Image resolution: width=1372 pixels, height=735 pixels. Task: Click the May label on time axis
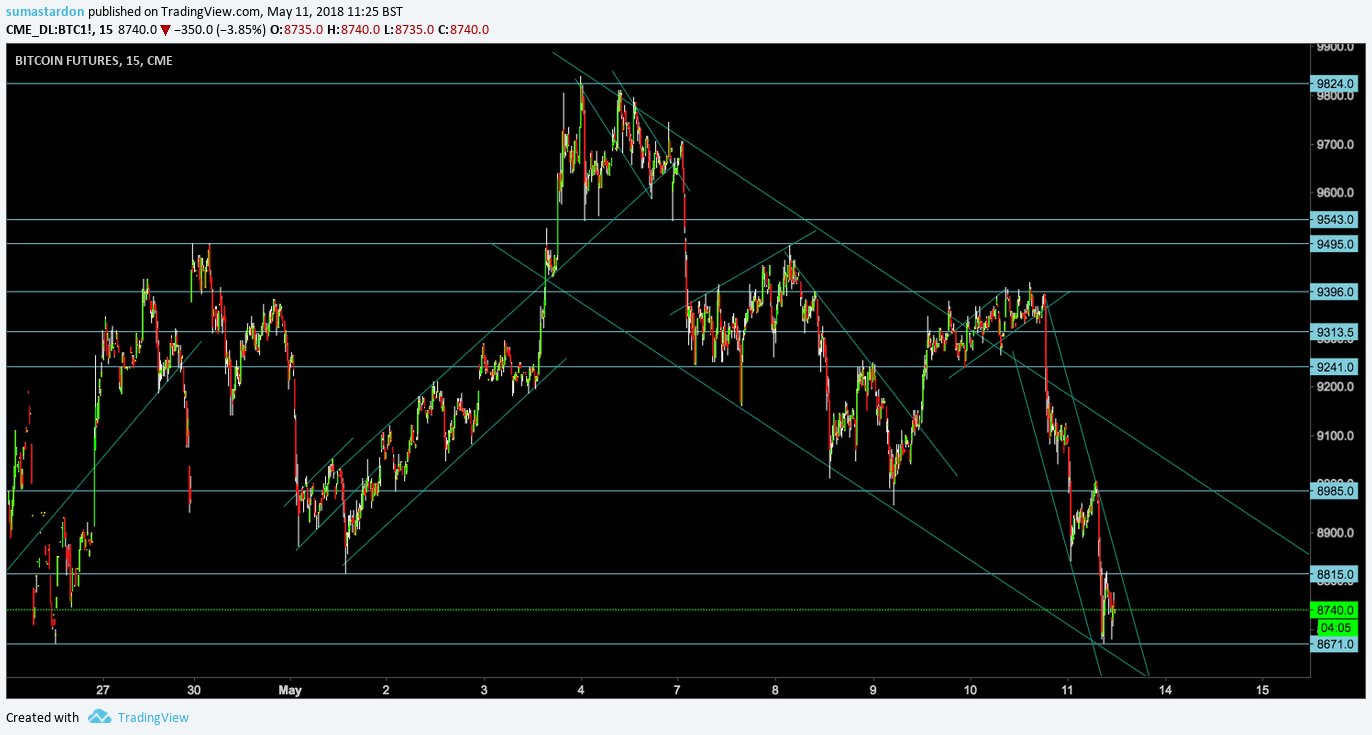(290, 690)
